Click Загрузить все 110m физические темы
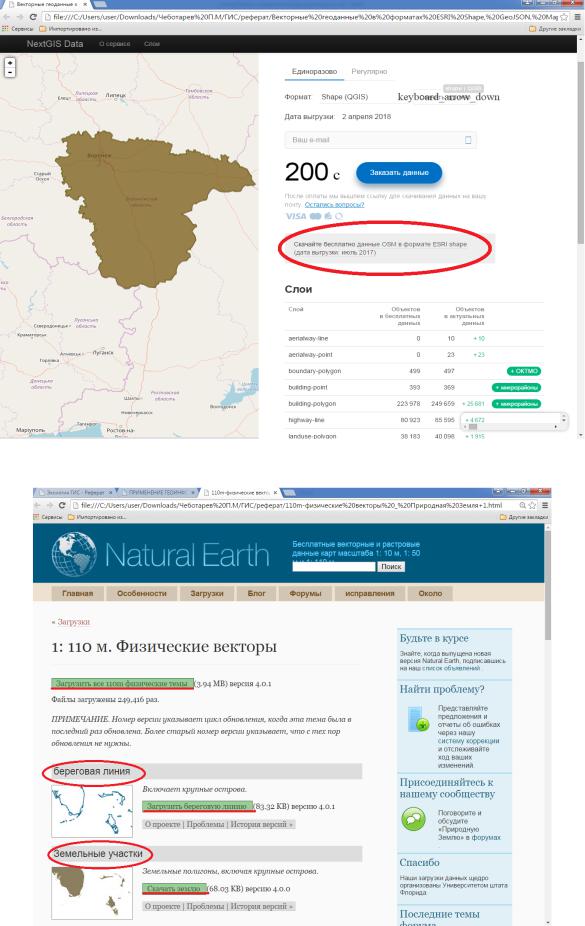The height and width of the screenshot is (926, 585). (122, 683)
